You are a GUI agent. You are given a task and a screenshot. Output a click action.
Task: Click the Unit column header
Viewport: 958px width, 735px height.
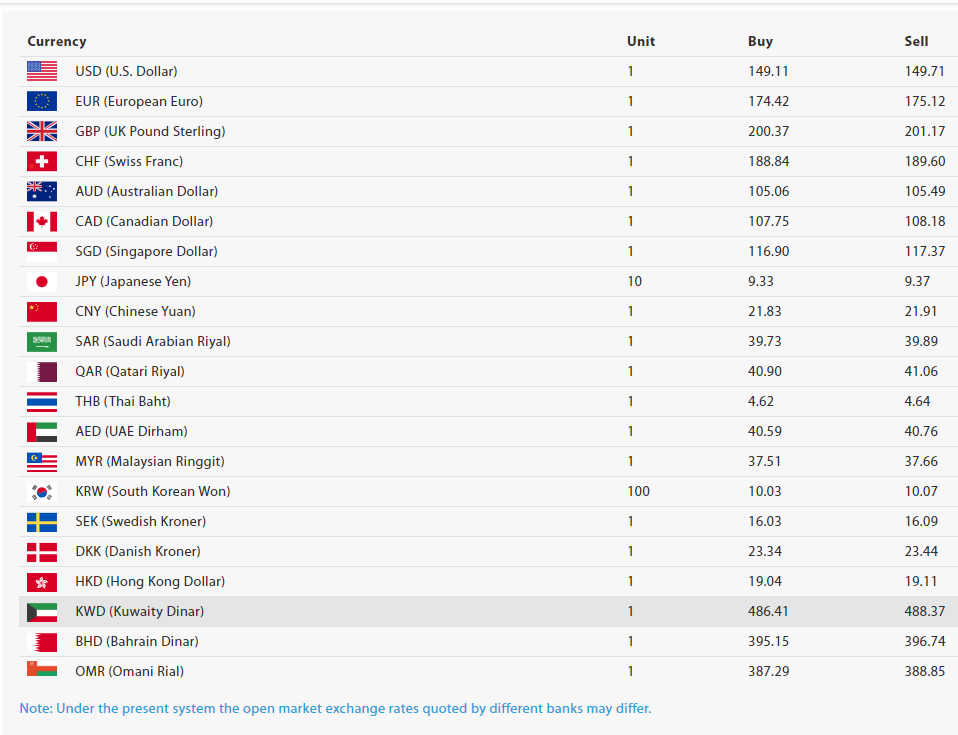click(641, 41)
